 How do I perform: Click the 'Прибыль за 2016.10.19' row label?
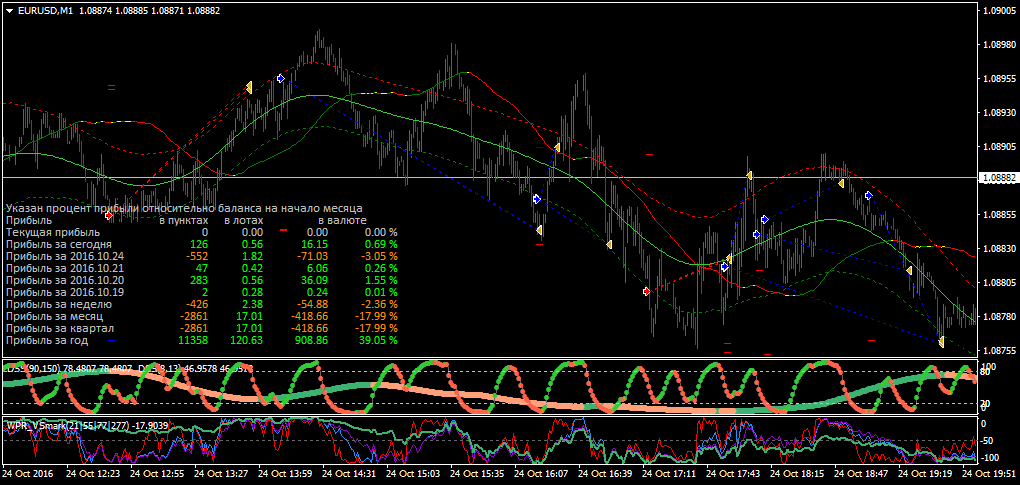pyautogui.click(x=64, y=292)
